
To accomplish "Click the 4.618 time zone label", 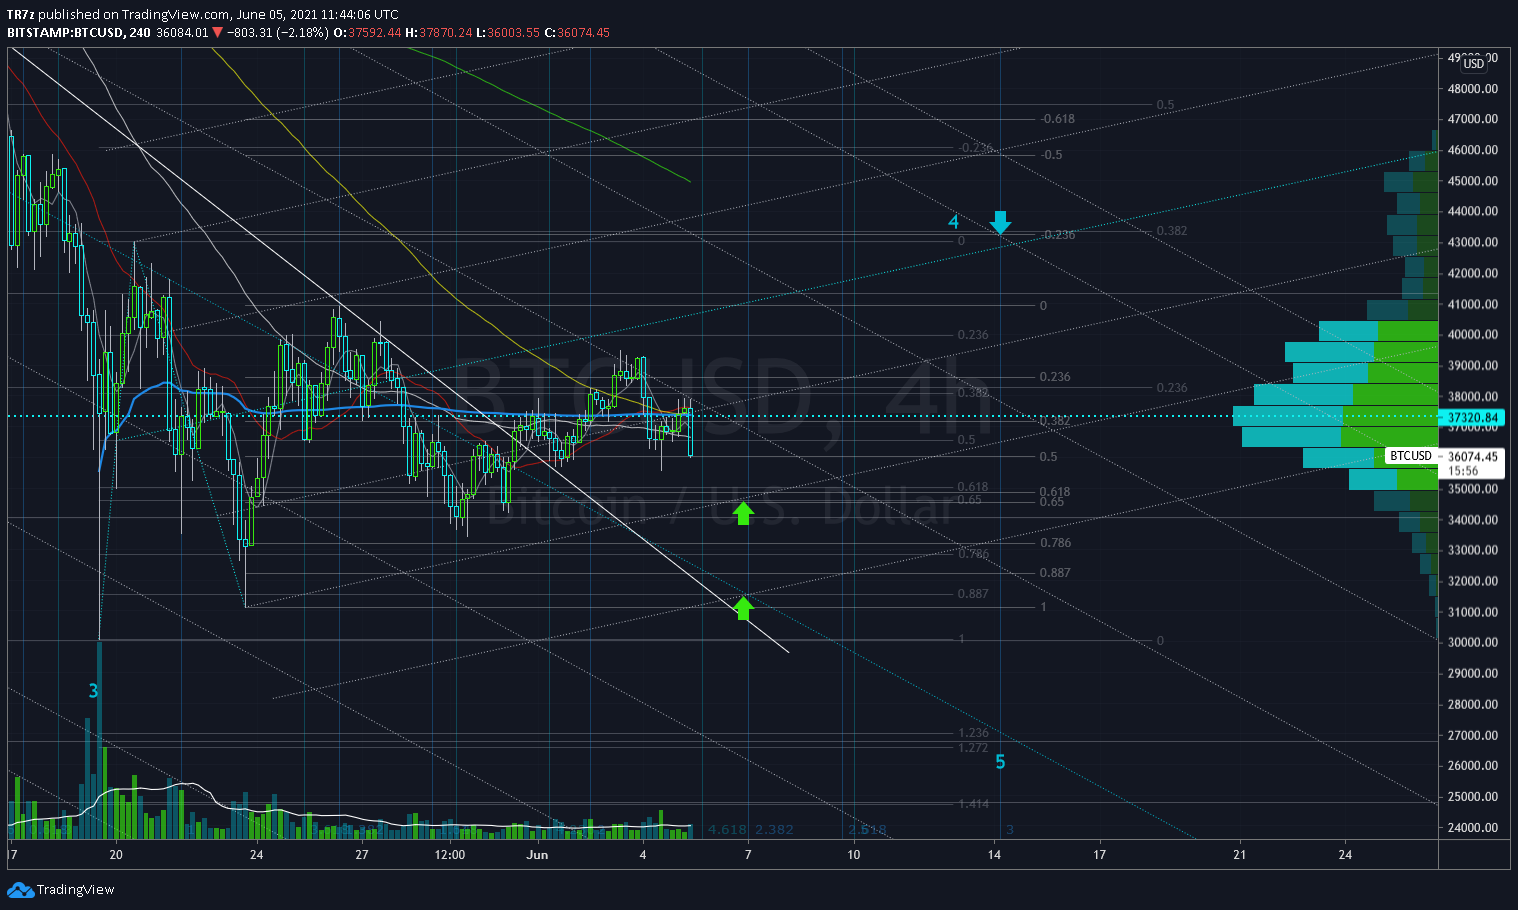I will click(x=727, y=830).
